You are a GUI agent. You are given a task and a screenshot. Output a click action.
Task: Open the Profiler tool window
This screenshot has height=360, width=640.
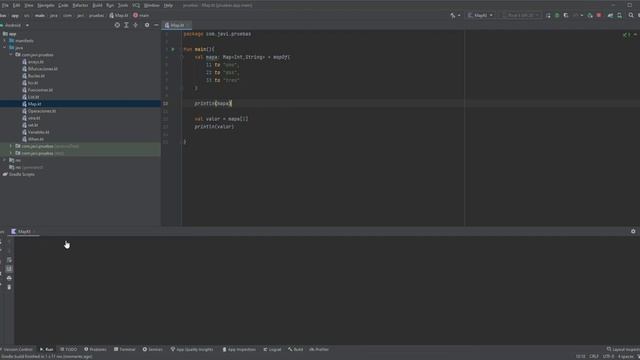(319, 349)
